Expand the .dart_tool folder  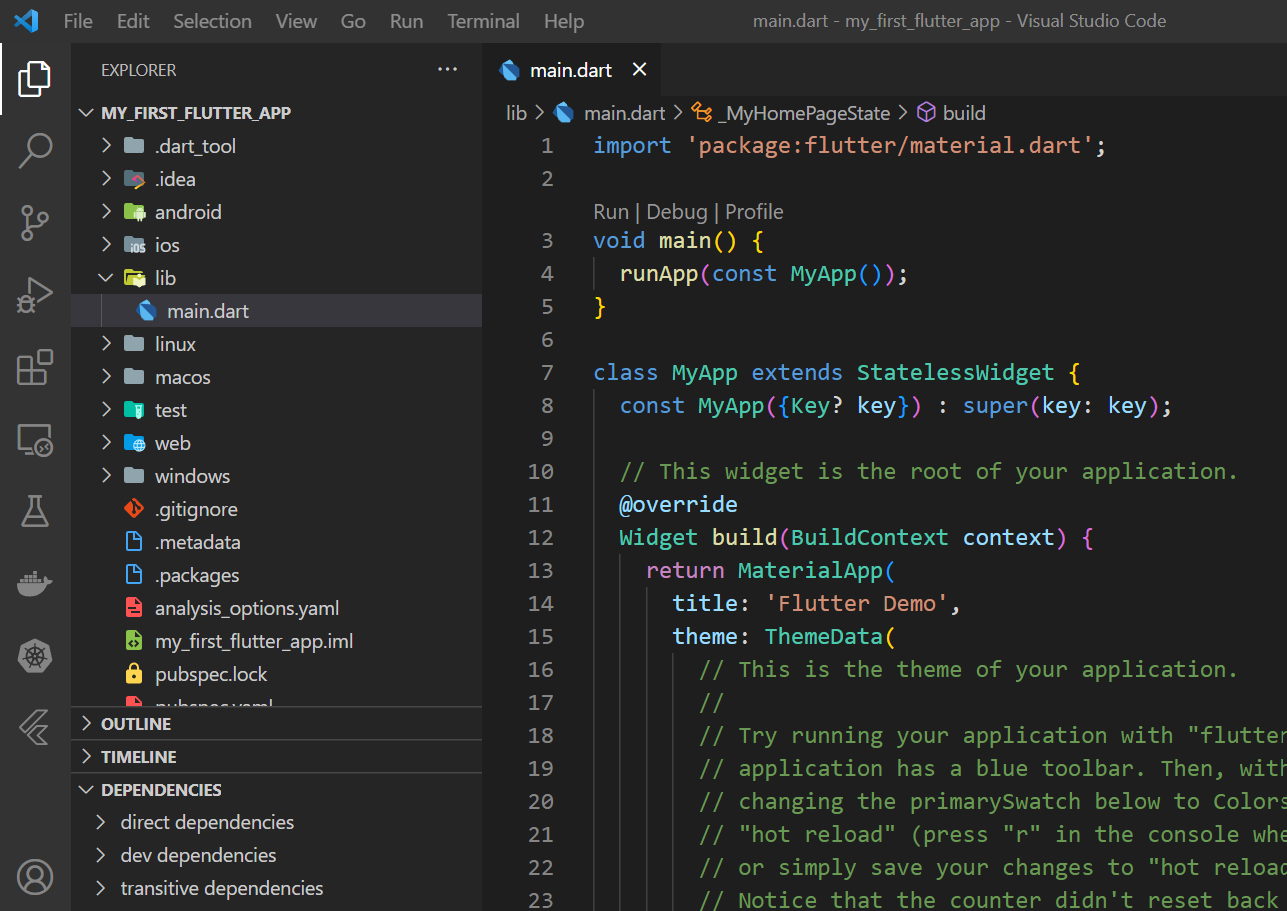[x=106, y=146]
